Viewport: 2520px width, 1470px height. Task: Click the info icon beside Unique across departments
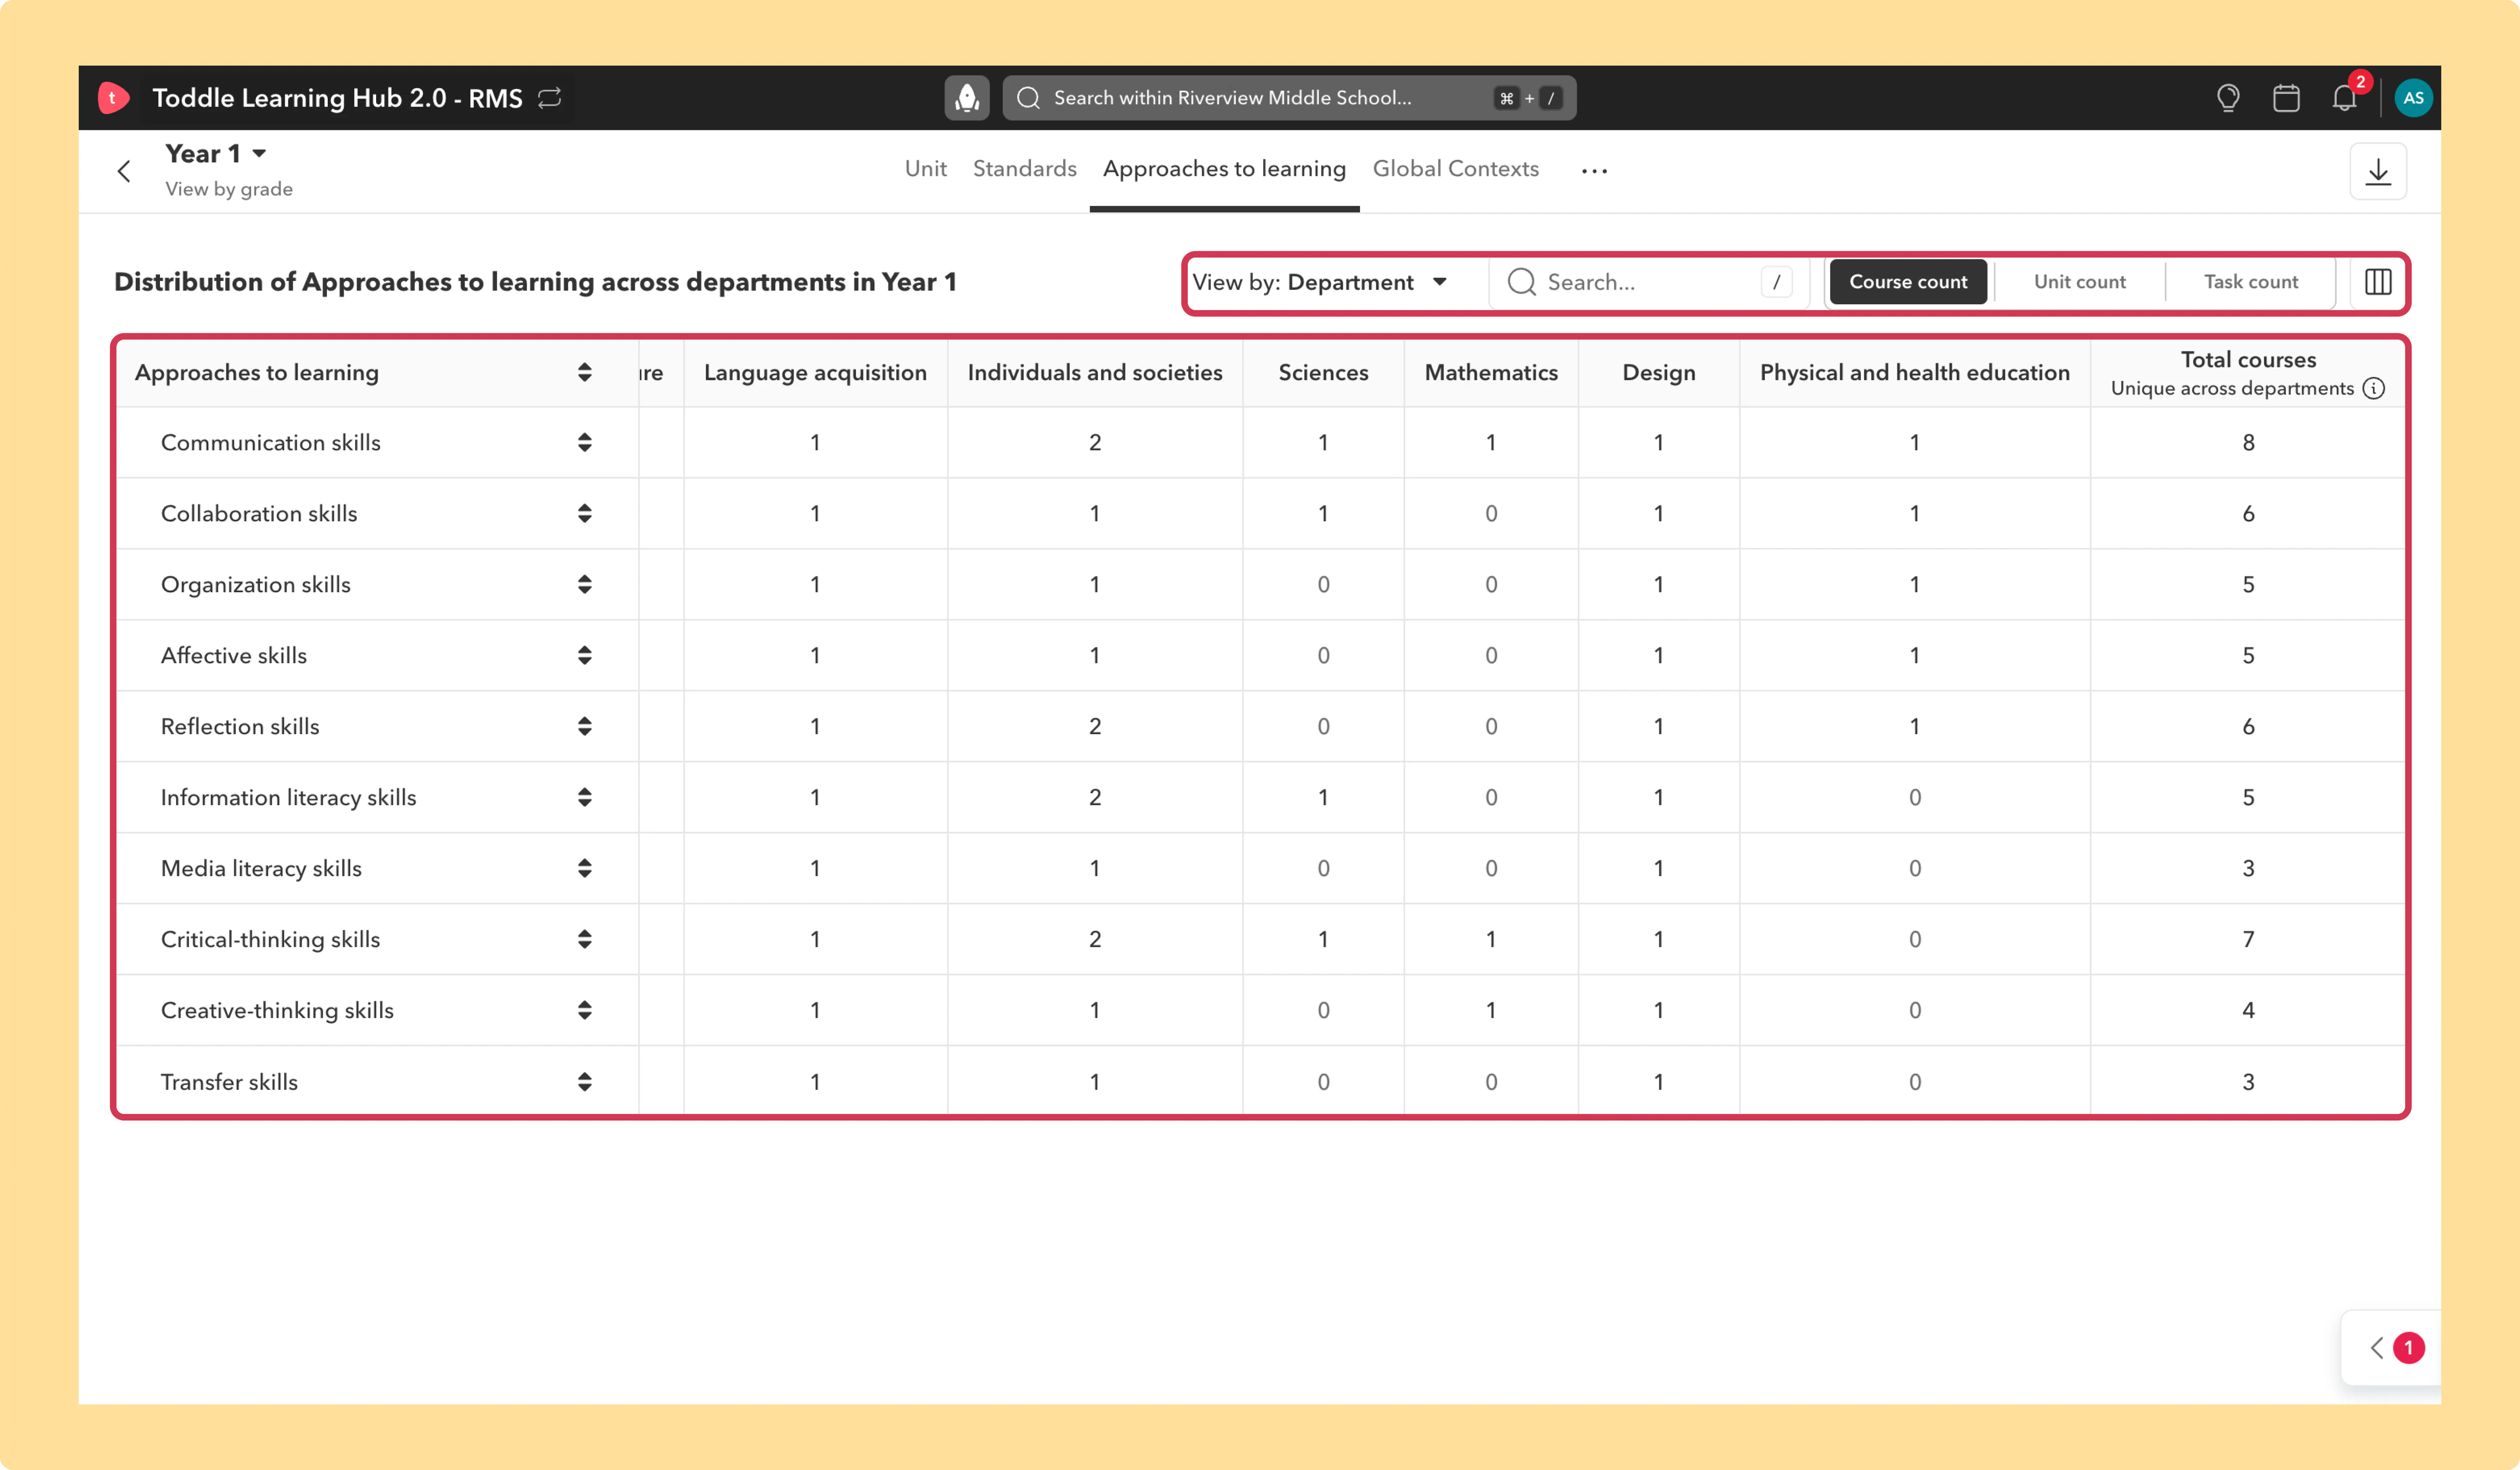coord(2374,388)
